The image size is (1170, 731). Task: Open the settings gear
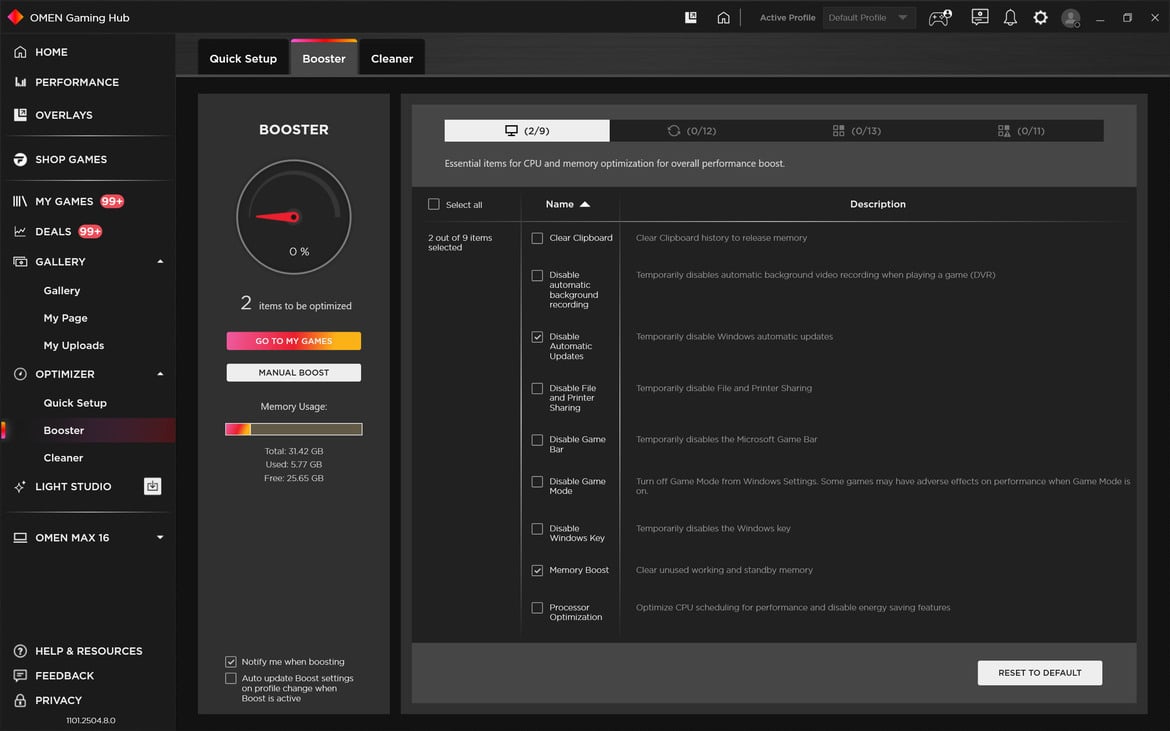point(1040,17)
